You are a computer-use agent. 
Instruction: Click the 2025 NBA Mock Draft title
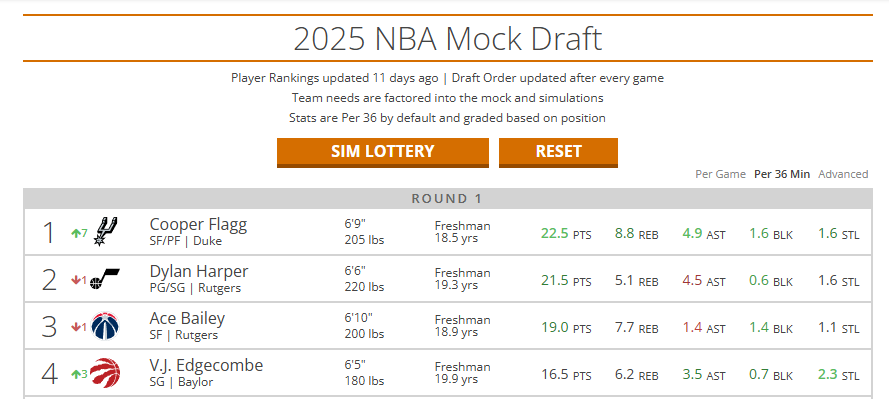447,39
